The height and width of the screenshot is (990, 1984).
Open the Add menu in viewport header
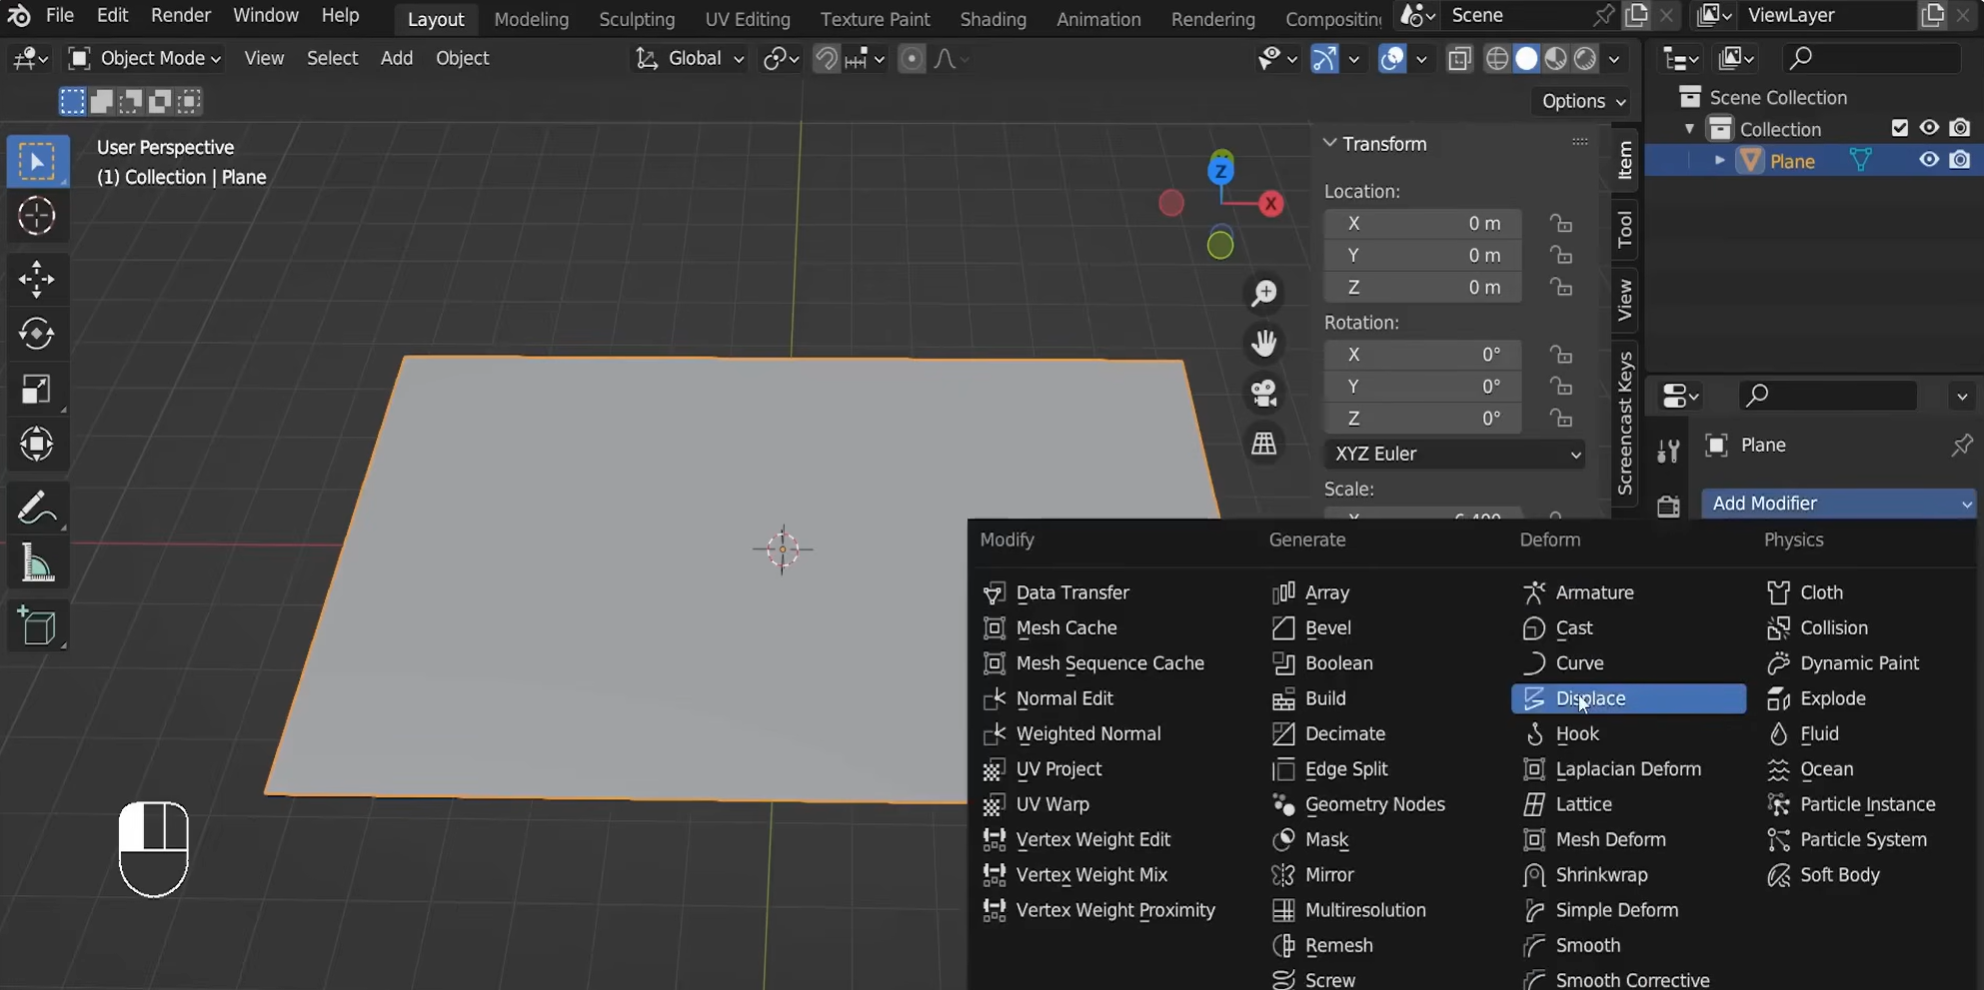[397, 58]
